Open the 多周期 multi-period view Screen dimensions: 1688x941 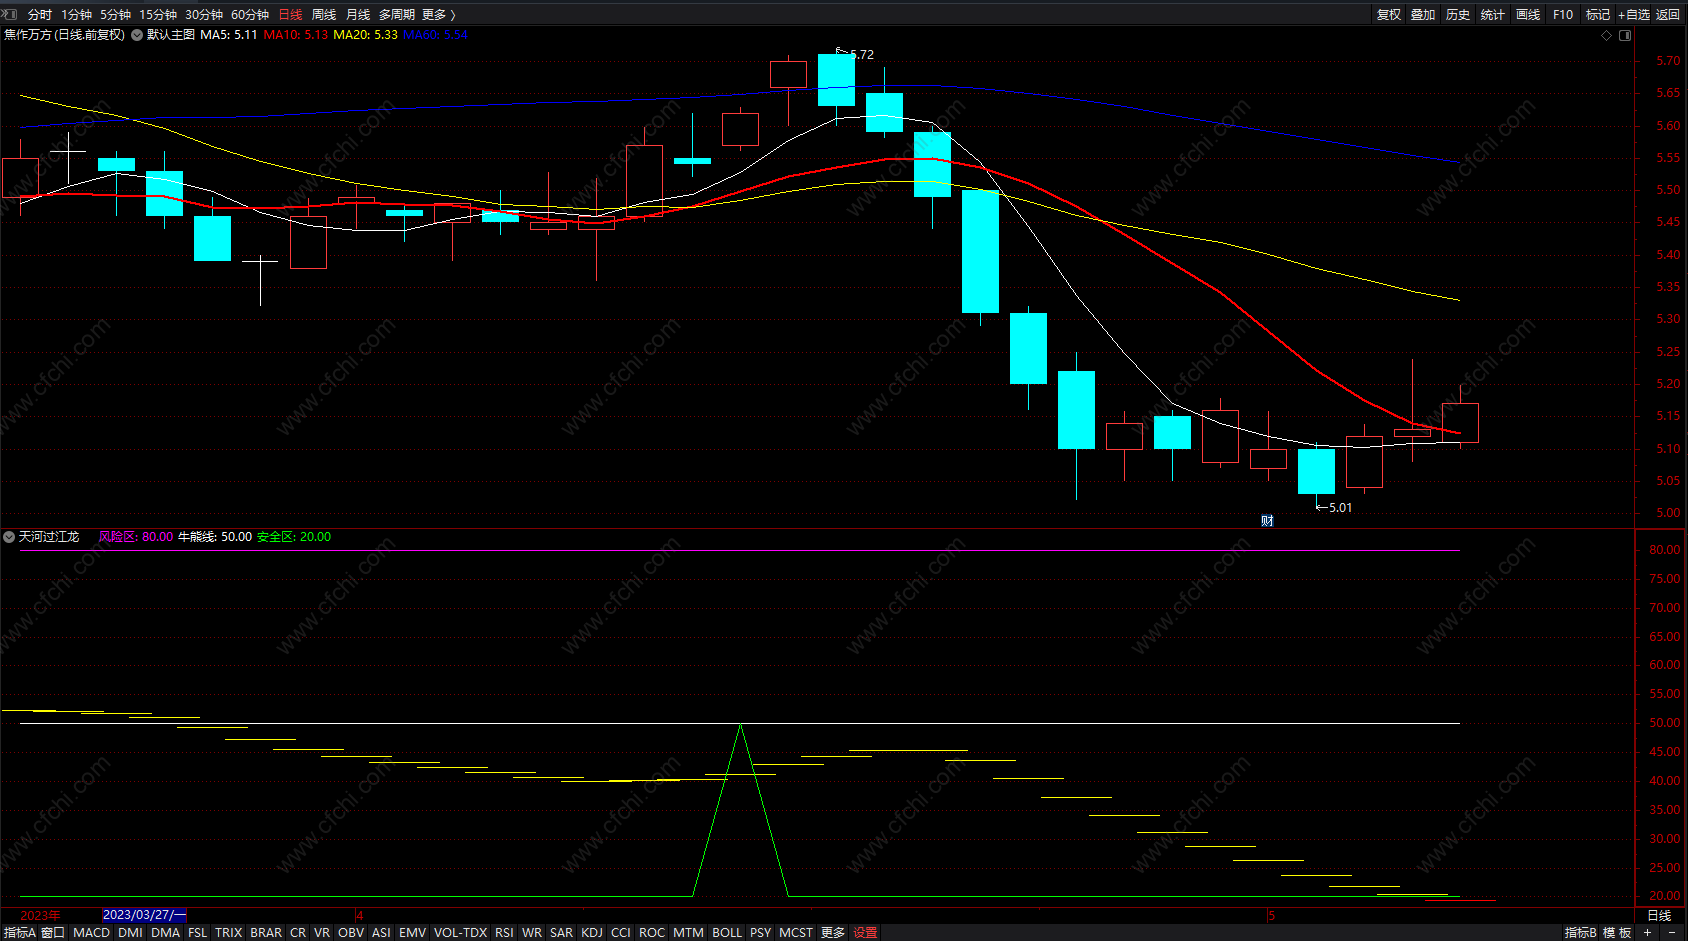coord(397,14)
